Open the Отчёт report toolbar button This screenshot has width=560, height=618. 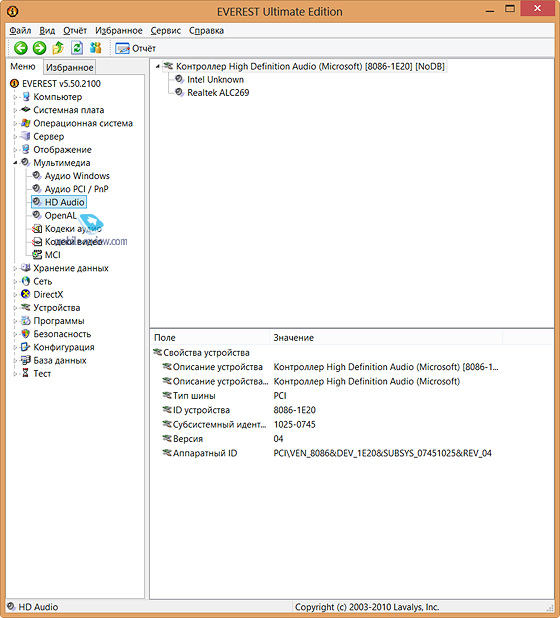click(x=136, y=48)
